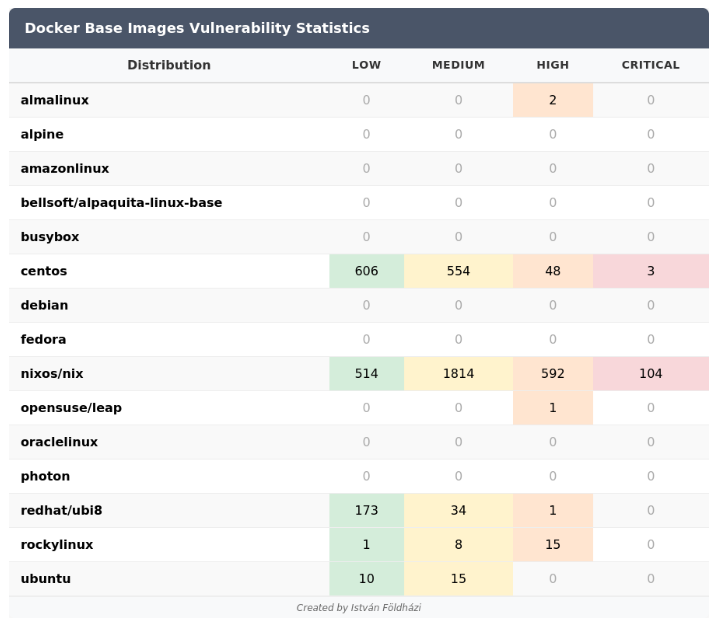Viewport: 720px width, 629px height.
Task: Click nixos/nix LOW value 514
Action: coord(366,374)
